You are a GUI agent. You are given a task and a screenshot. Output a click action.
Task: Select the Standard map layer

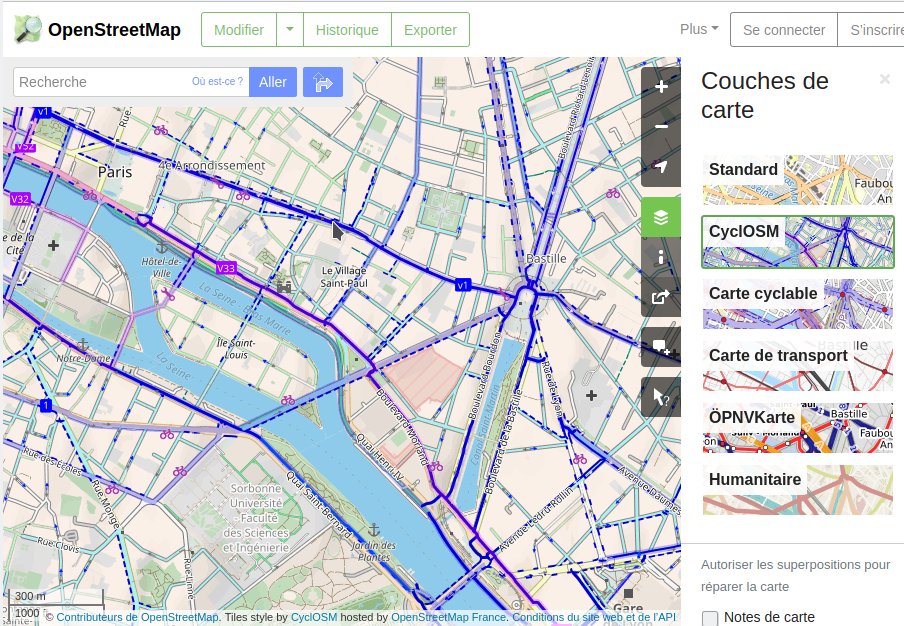[798, 180]
